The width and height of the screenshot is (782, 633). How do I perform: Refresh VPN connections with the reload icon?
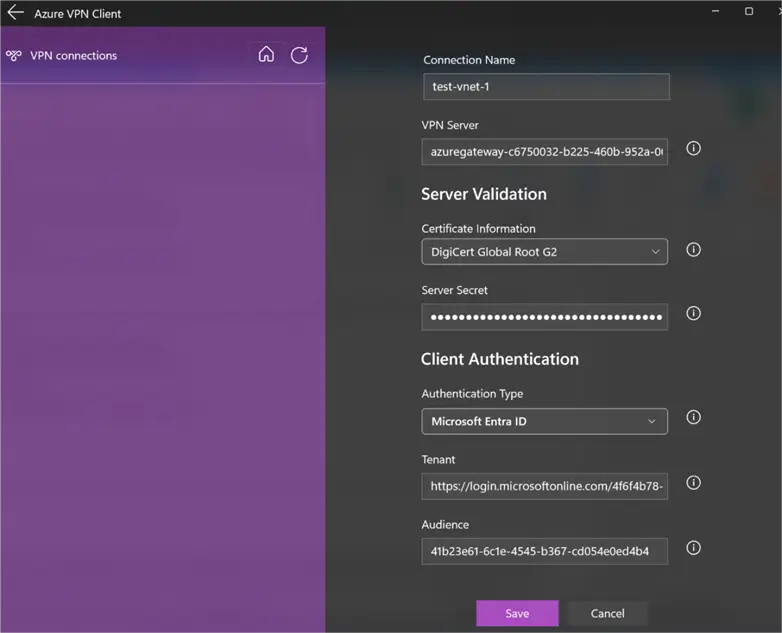click(299, 55)
